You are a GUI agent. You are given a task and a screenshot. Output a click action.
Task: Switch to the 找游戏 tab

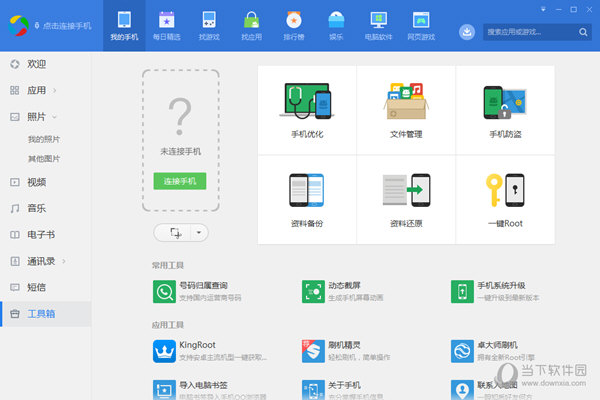click(x=209, y=26)
